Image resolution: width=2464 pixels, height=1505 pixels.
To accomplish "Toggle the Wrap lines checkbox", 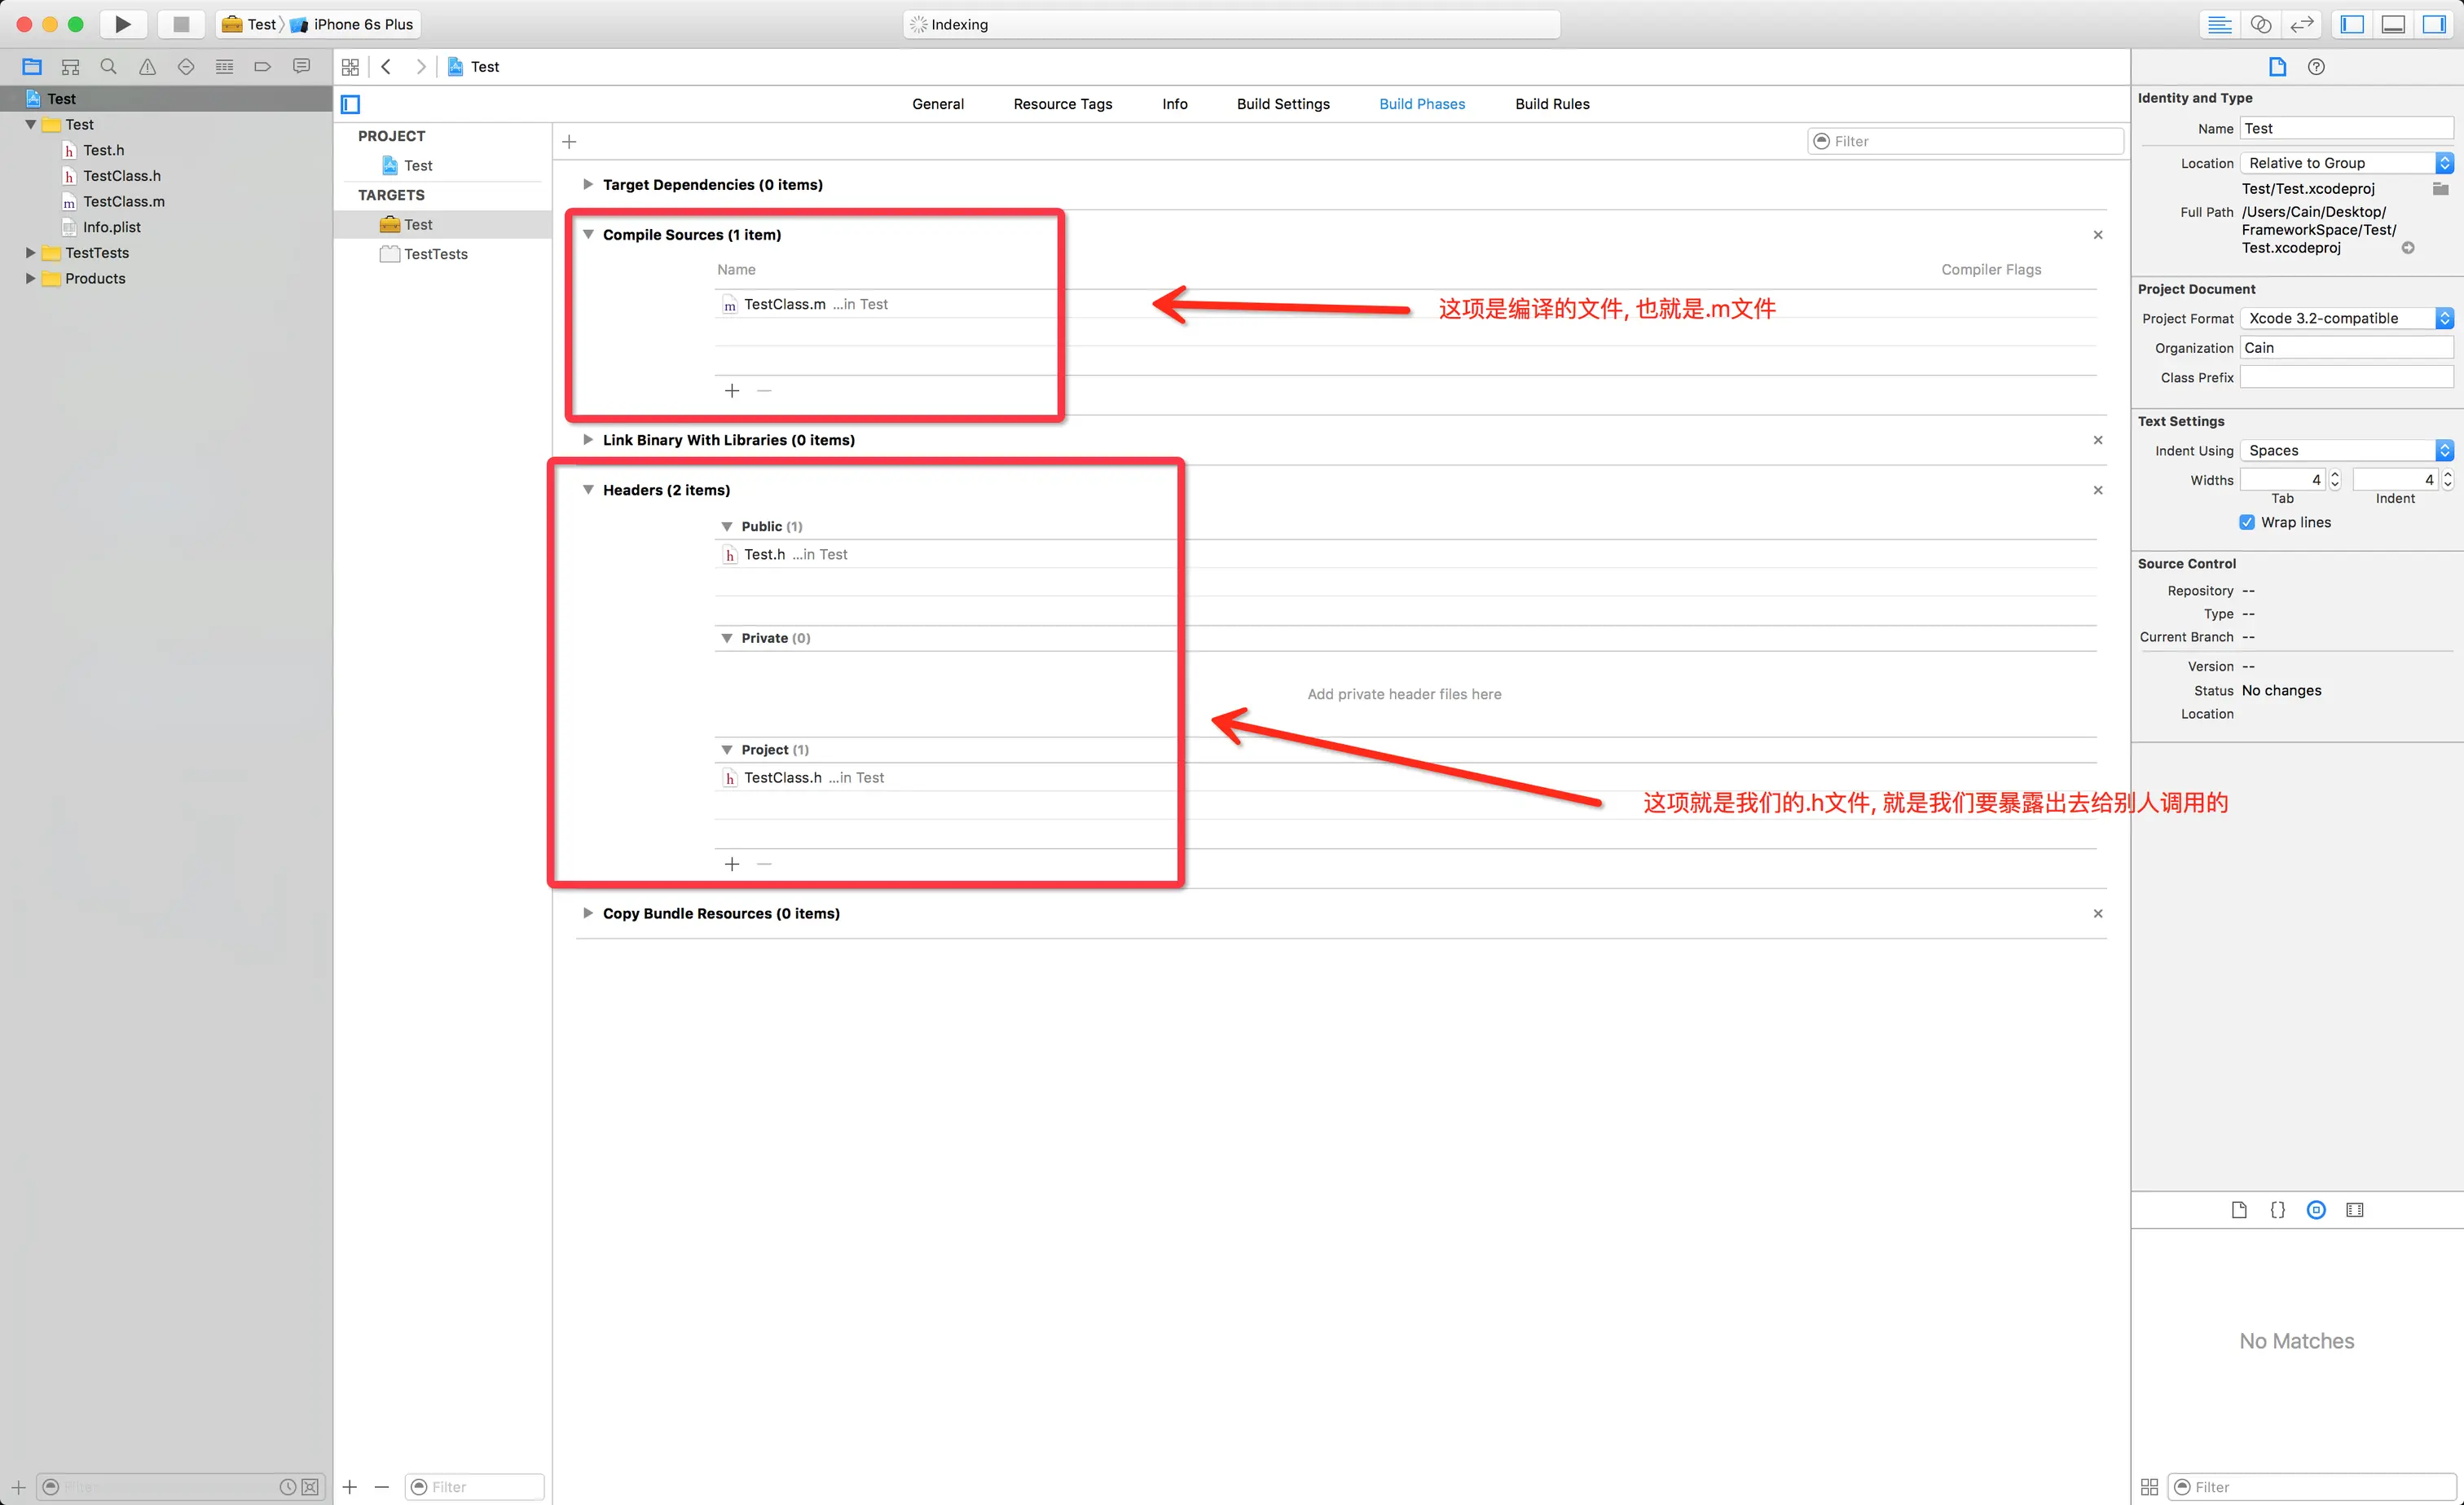I will tap(2247, 522).
